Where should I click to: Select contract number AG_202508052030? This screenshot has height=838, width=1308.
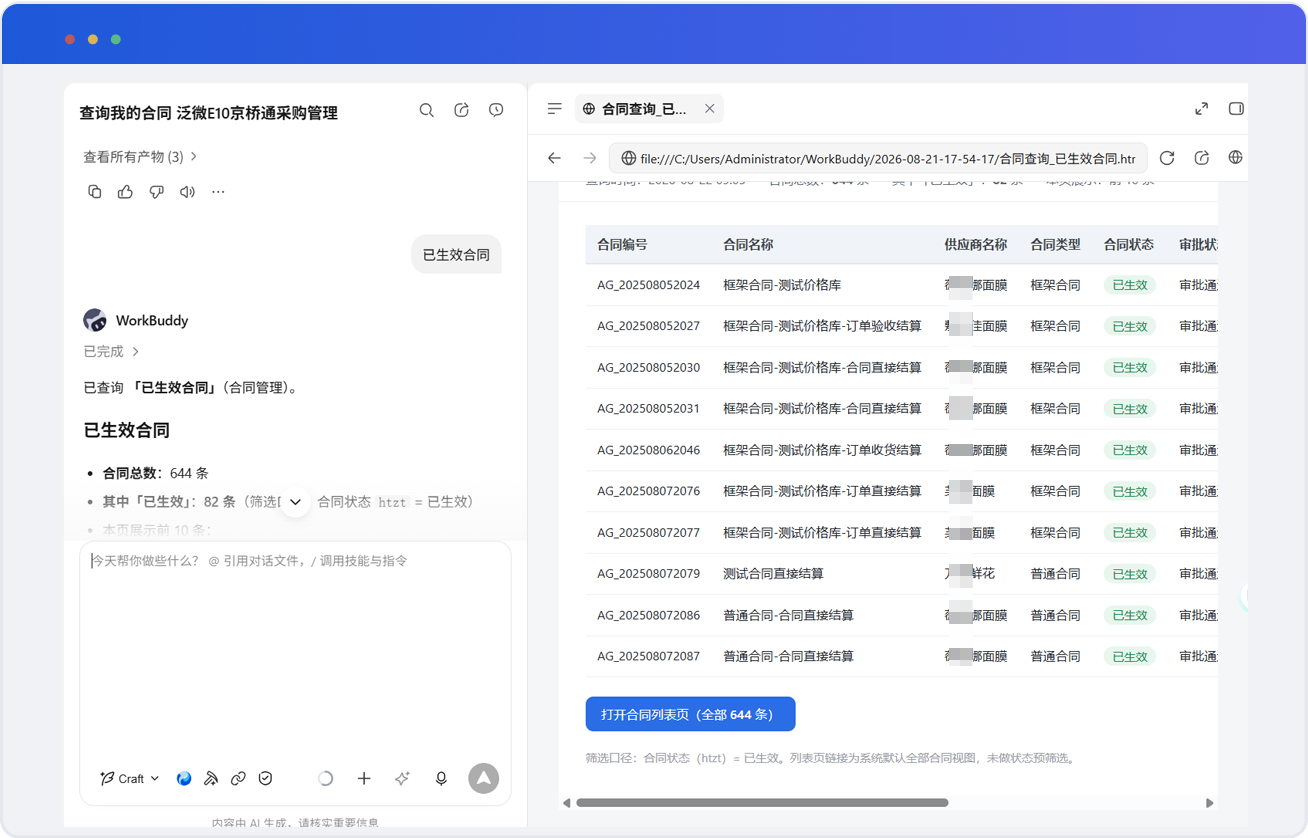(x=648, y=367)
